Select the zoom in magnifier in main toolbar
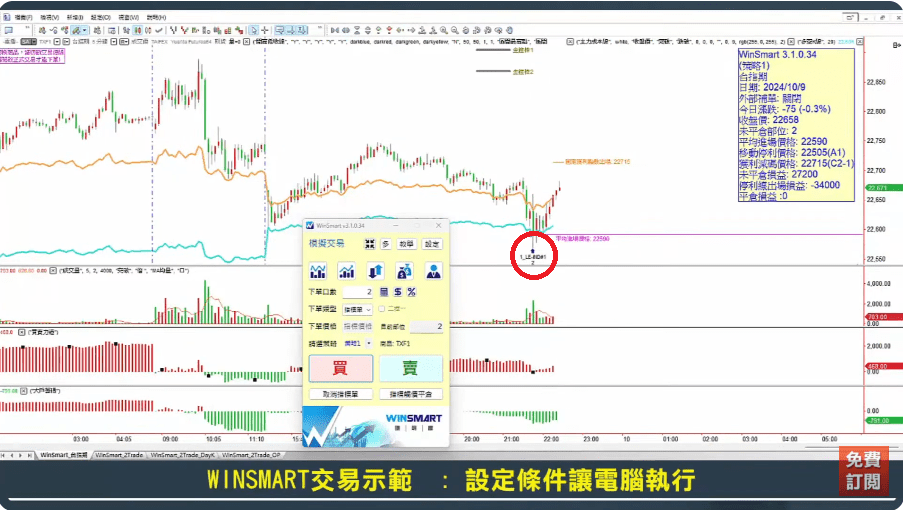 tap(444, 30)
